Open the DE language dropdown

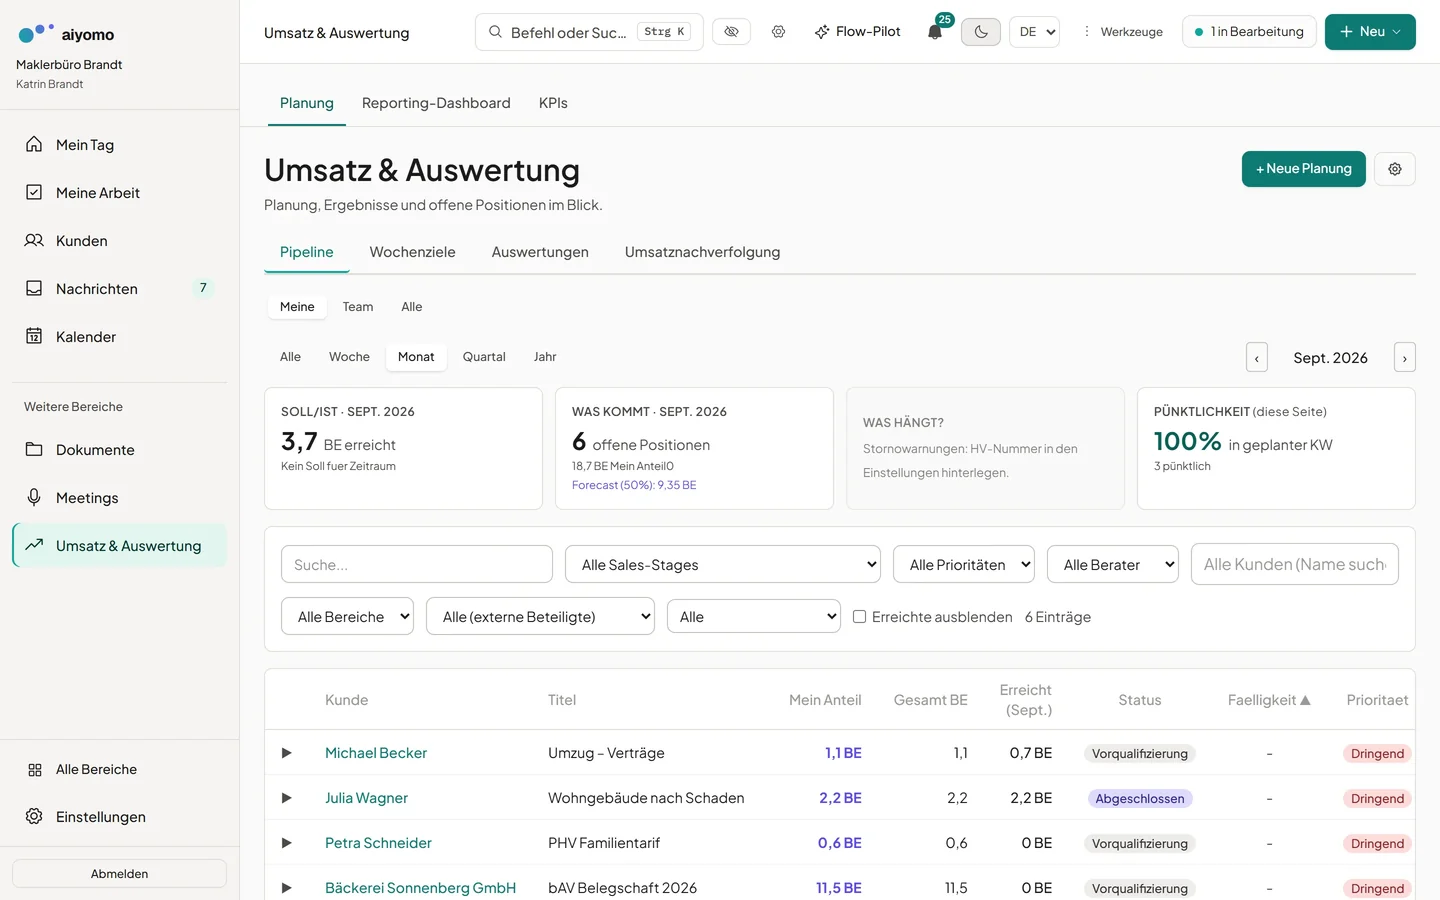coord(1034,32)
